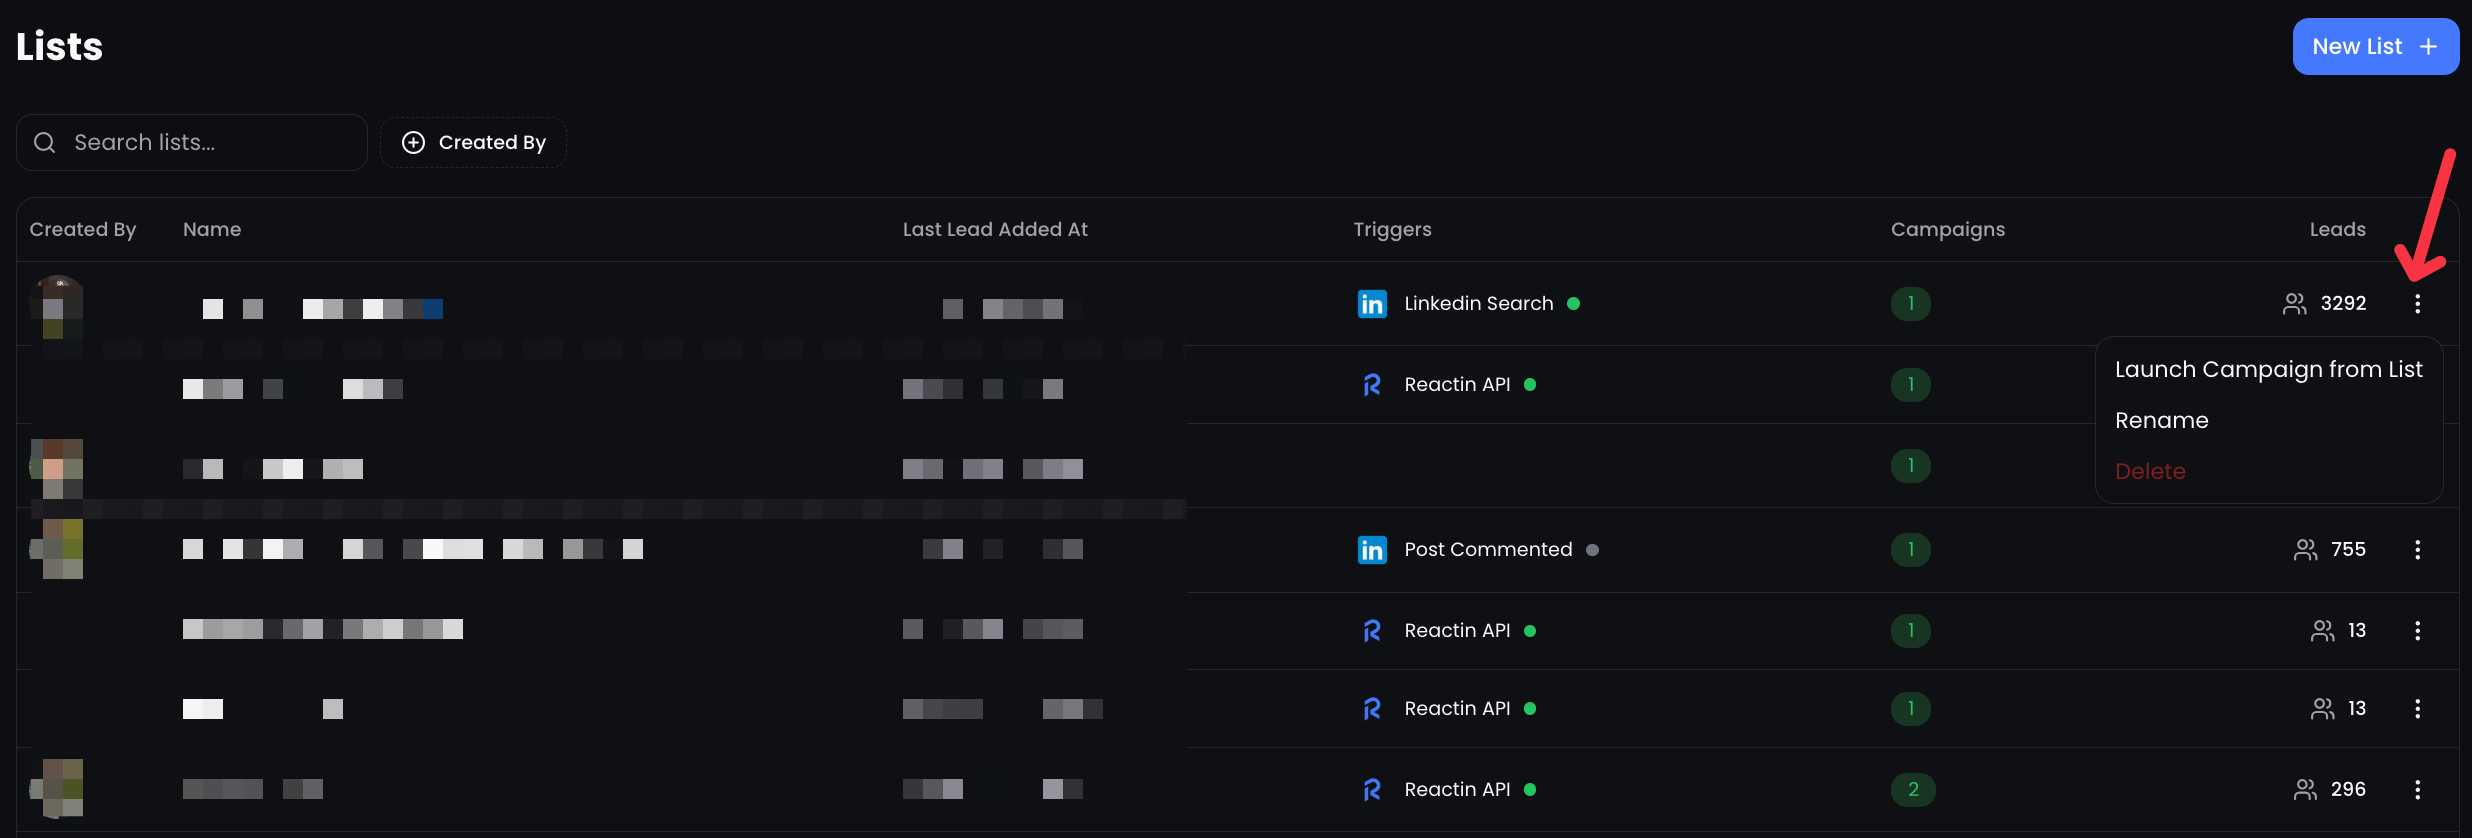Click the New List button
The image size is (2472, 838).
tap(2375, 47)
